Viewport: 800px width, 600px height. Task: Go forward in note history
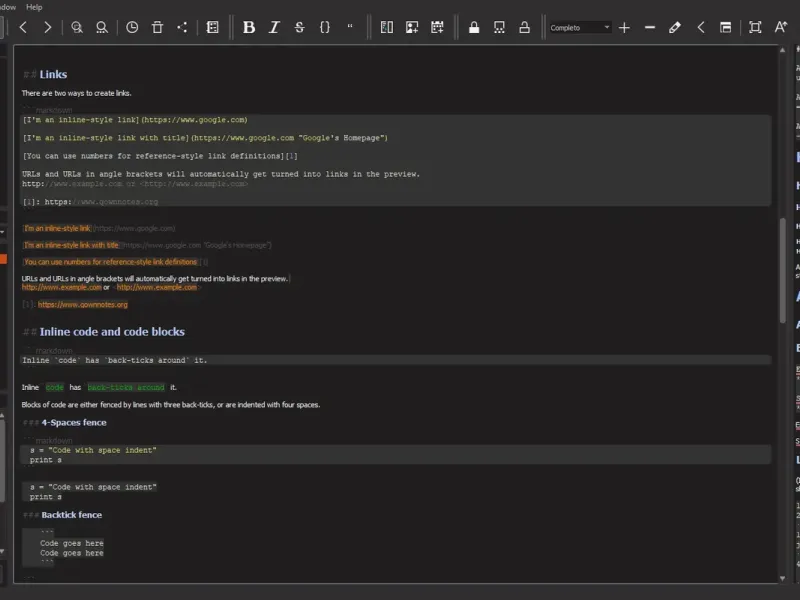click(47, 27)
